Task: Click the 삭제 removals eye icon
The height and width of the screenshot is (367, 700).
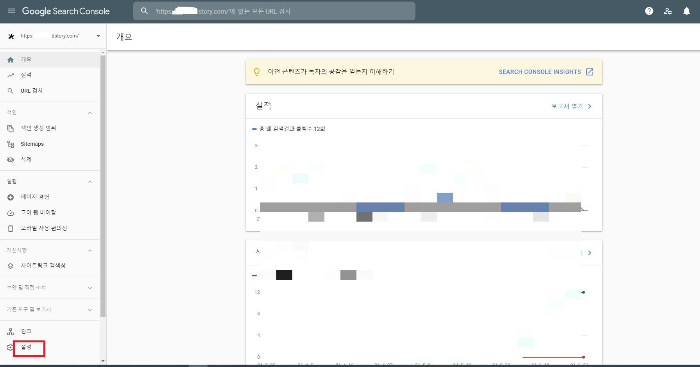Action: tap(11, 159)
